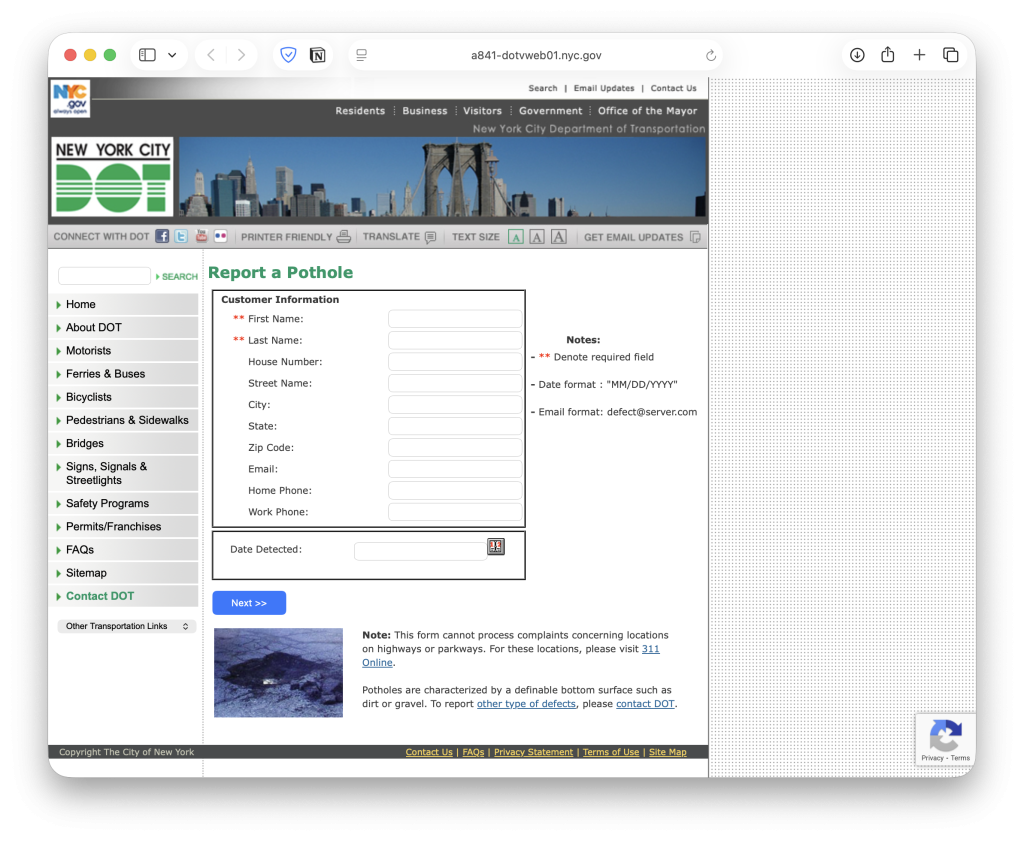The height and width of the screenshot is (841, 1024).
Task: Click the Flickr icon
Action: click(x=221, y=237)
